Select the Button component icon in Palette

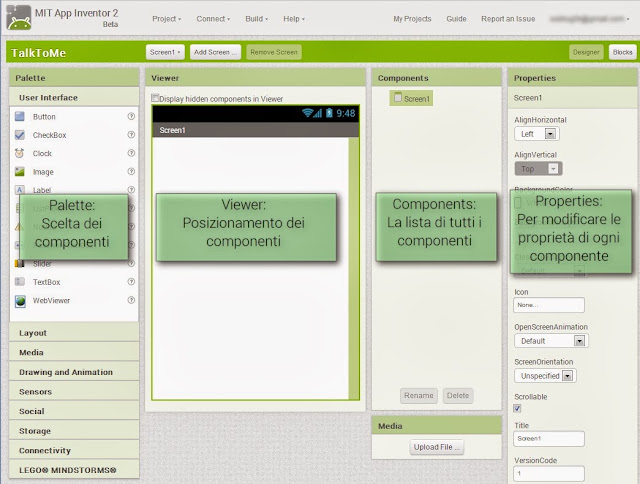20,116
